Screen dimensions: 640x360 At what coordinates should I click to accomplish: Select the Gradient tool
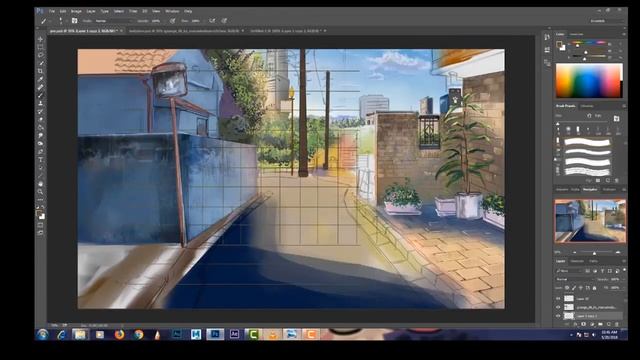40,127
